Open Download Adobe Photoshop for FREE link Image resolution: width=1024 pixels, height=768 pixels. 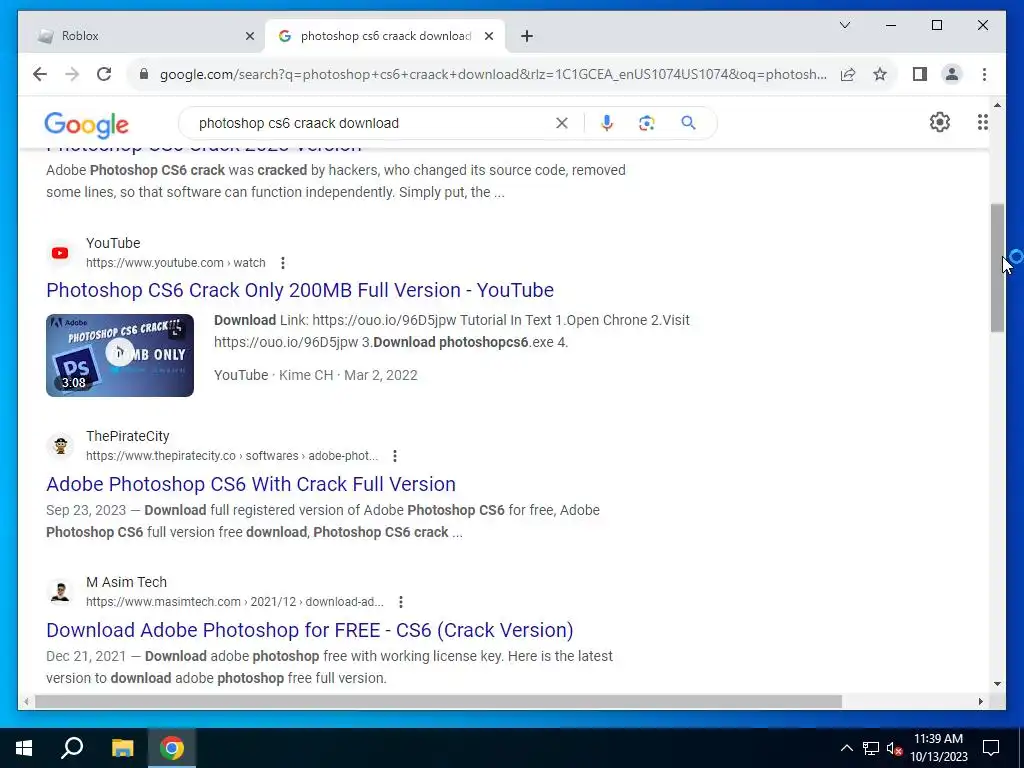tap(310, 630)
